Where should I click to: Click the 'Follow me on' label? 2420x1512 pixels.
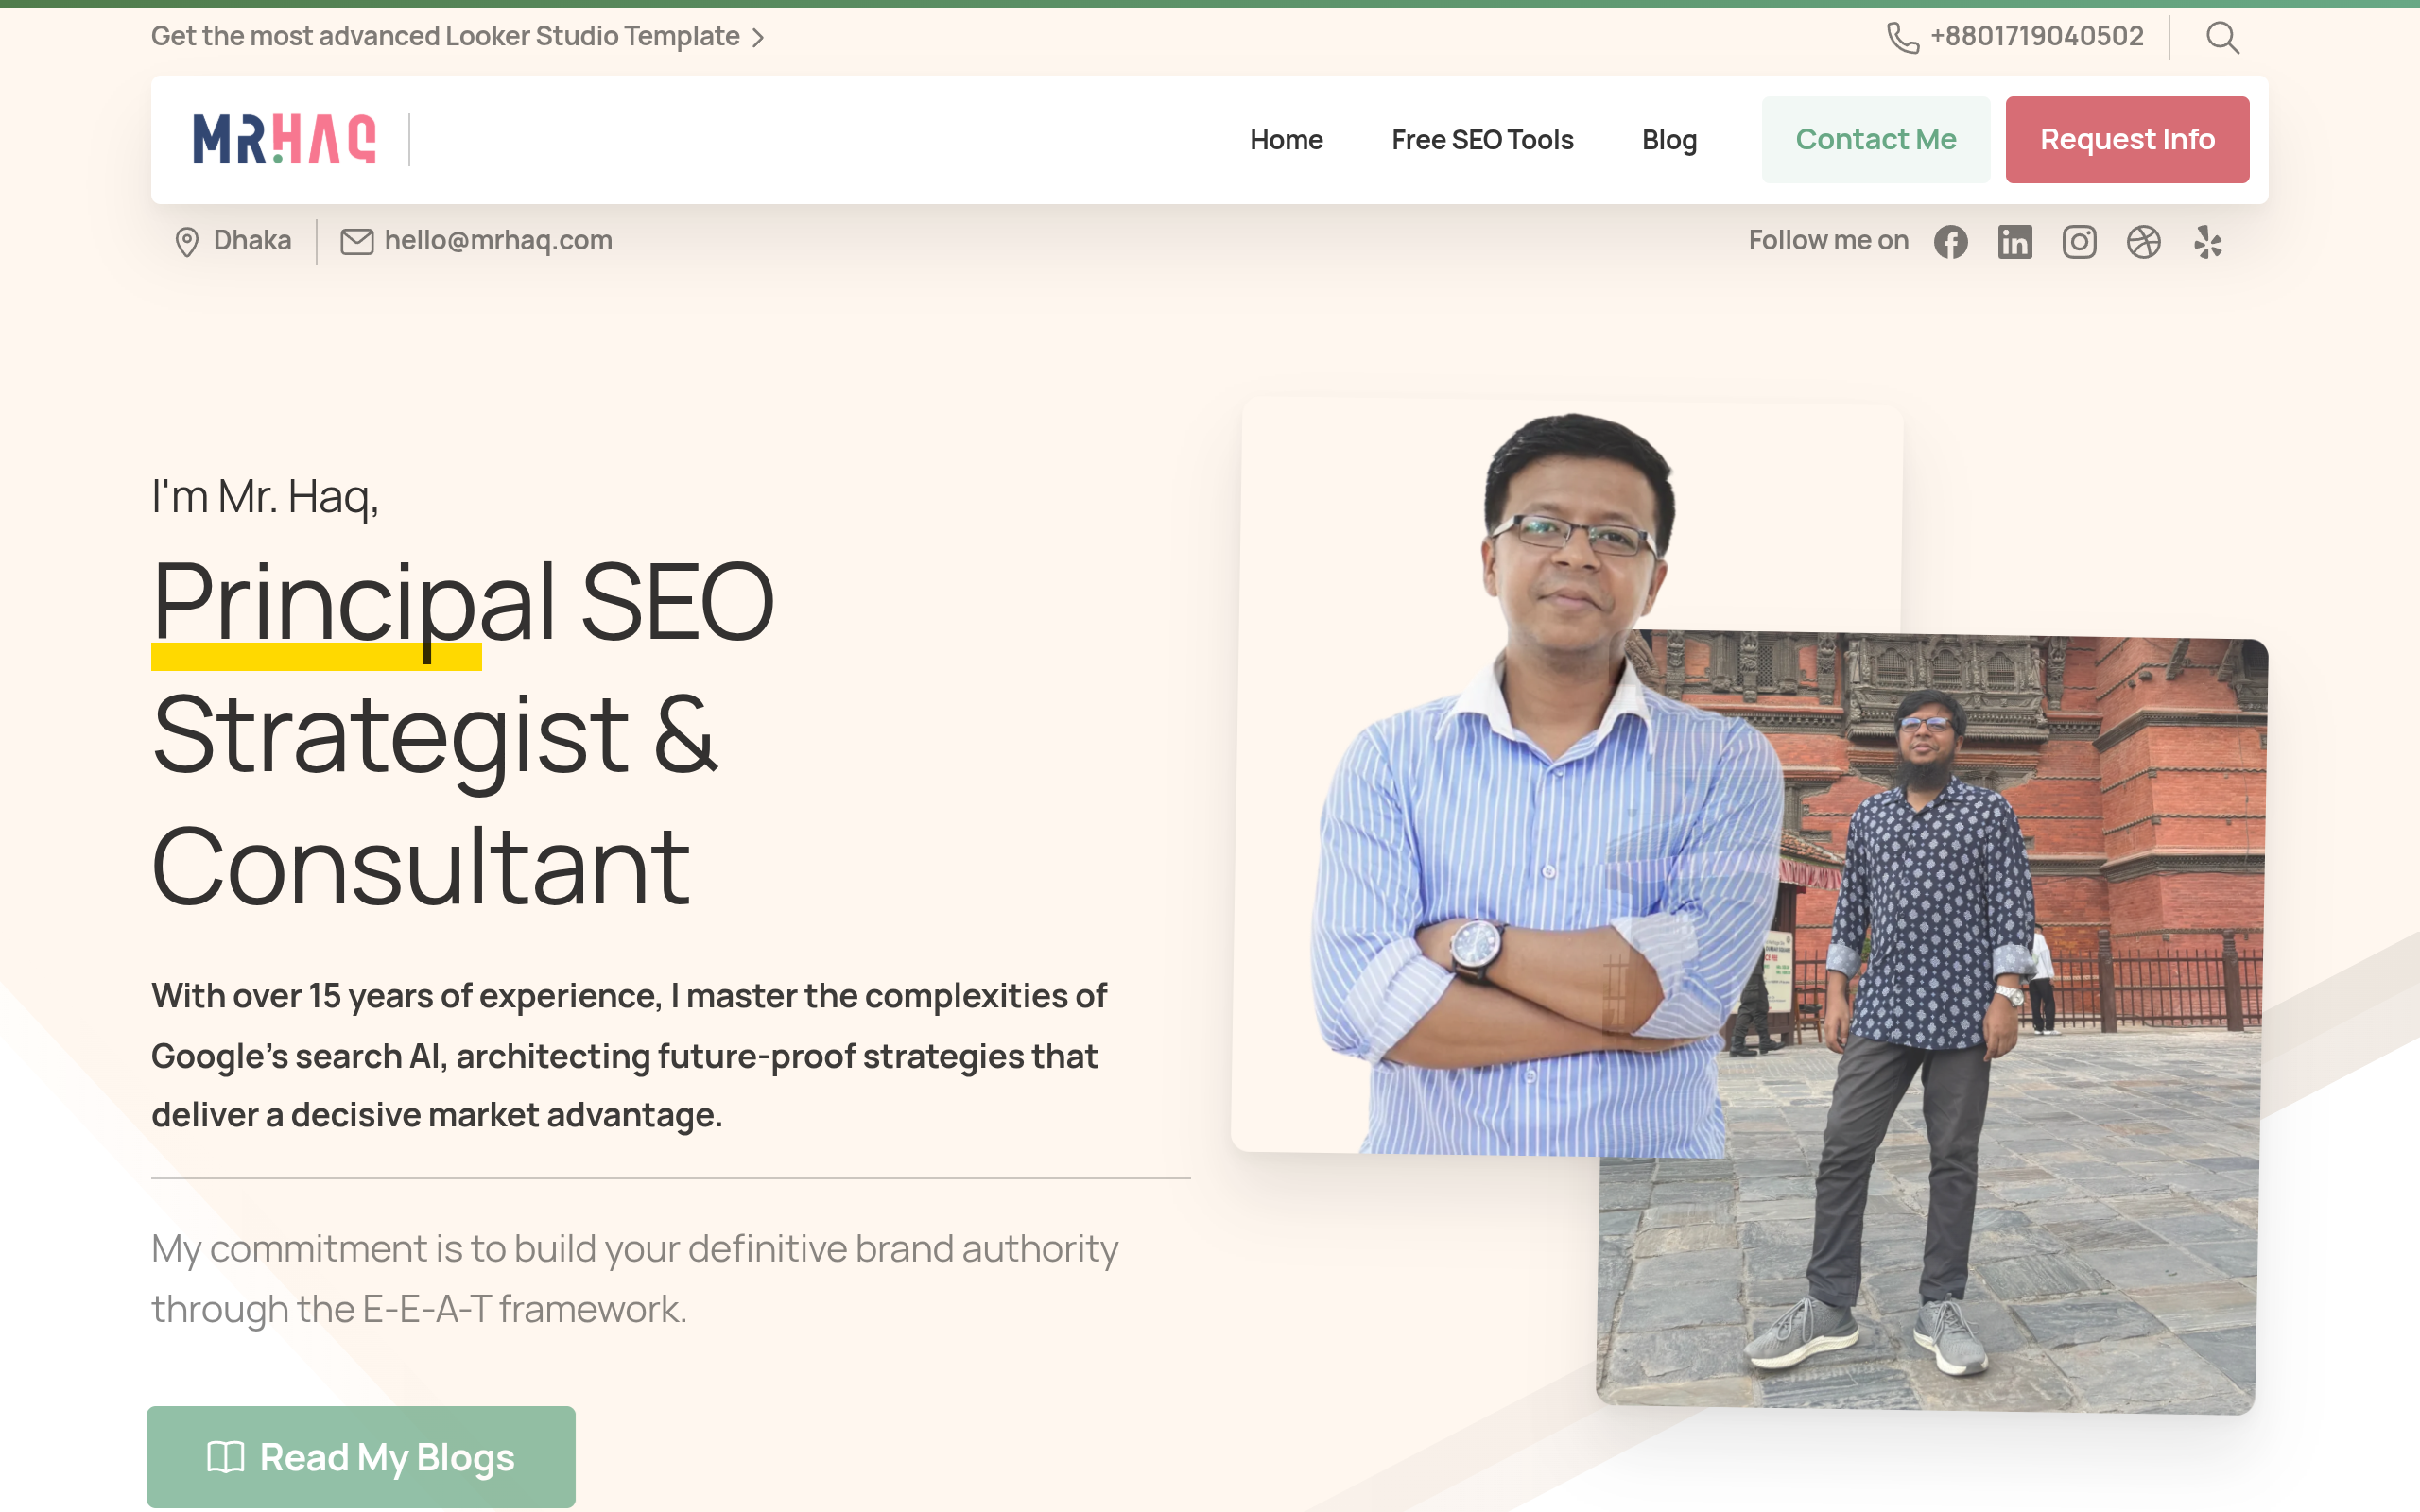pos(1828,241)
